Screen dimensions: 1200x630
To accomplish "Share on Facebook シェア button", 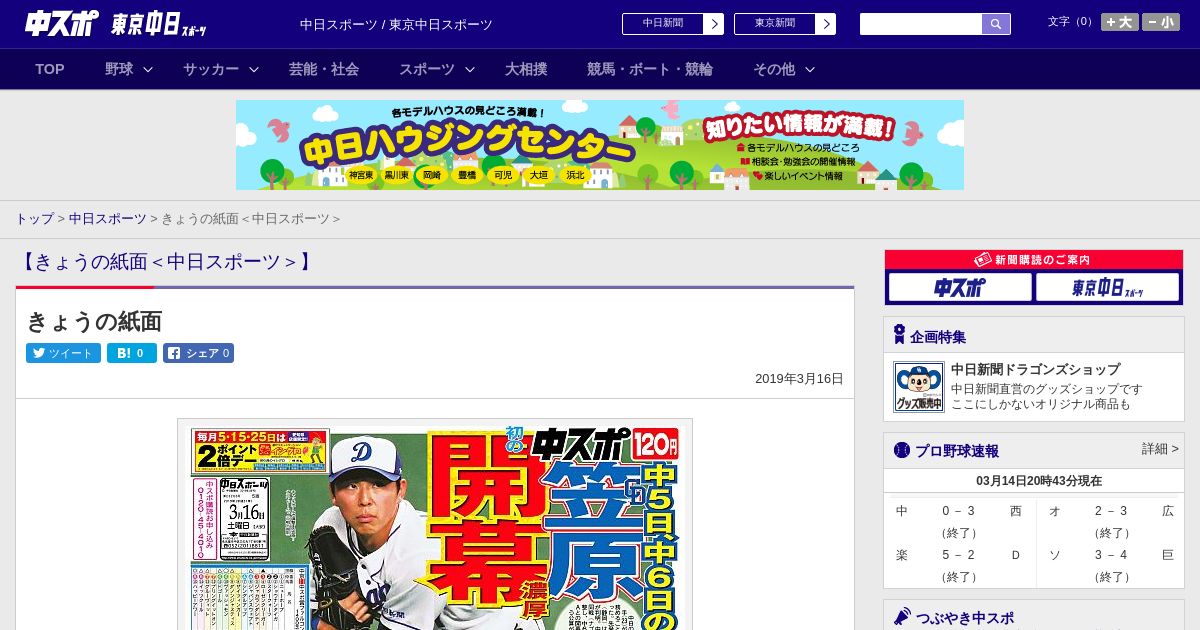I will point(198,353).
